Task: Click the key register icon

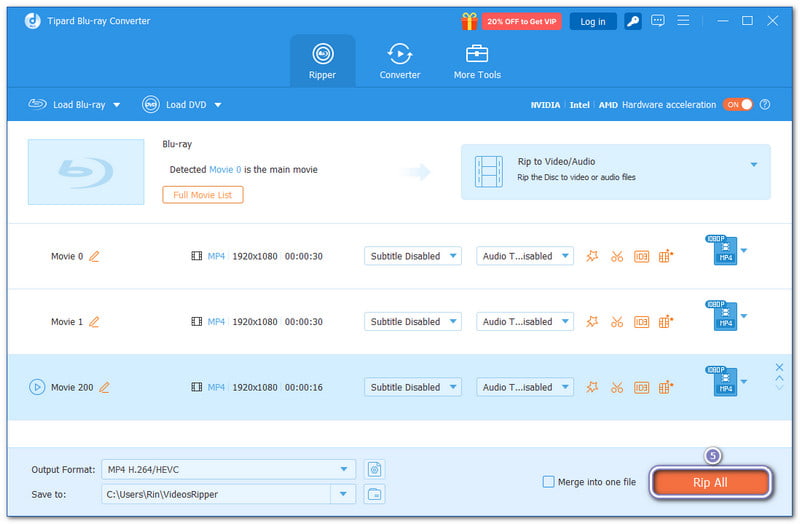Action: click(x=632, y=21)
